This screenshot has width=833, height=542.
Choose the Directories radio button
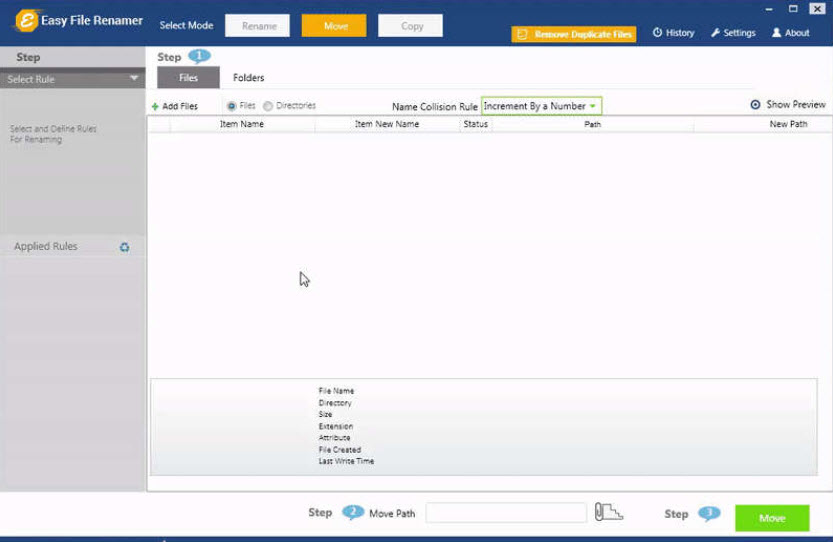pyautogui.click(x=268, y=106)
